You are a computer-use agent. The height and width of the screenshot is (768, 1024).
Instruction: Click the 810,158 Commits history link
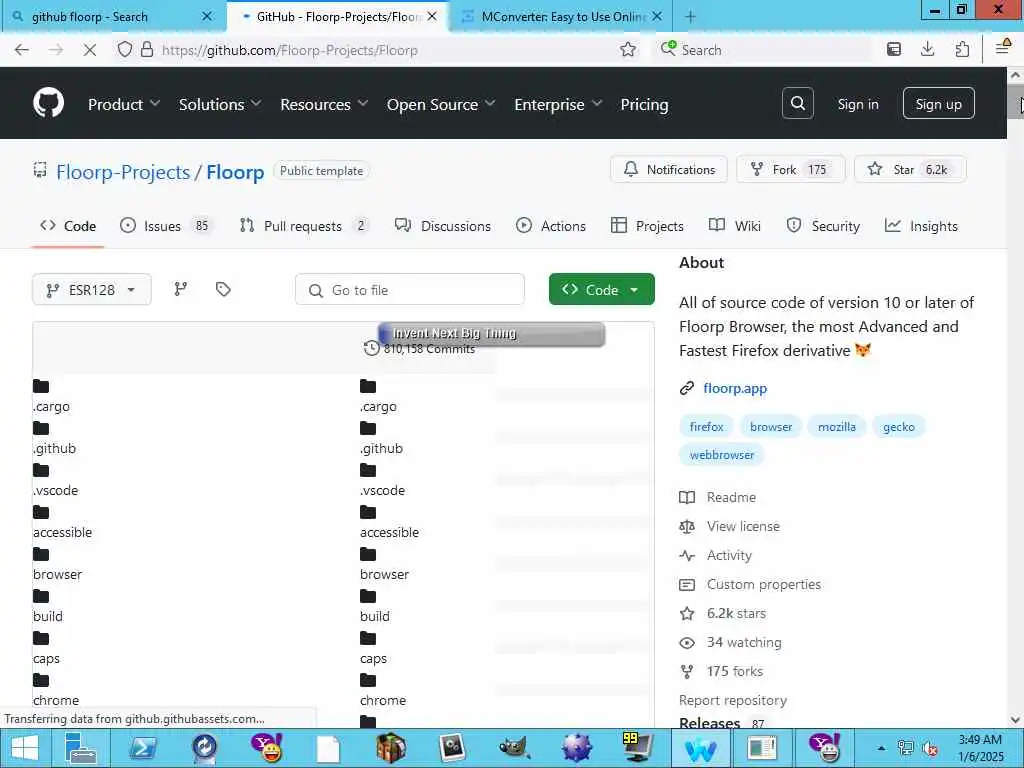420,349
